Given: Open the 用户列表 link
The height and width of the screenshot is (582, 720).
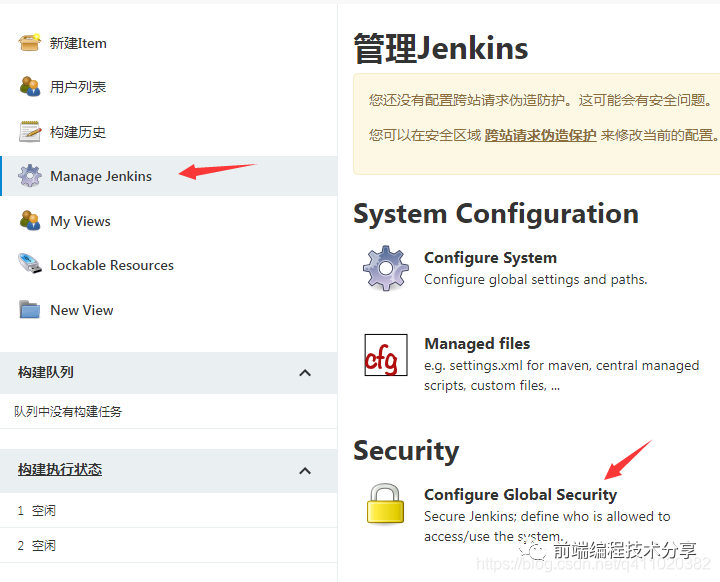Looking at the screenshot, I should coord(78,87).
